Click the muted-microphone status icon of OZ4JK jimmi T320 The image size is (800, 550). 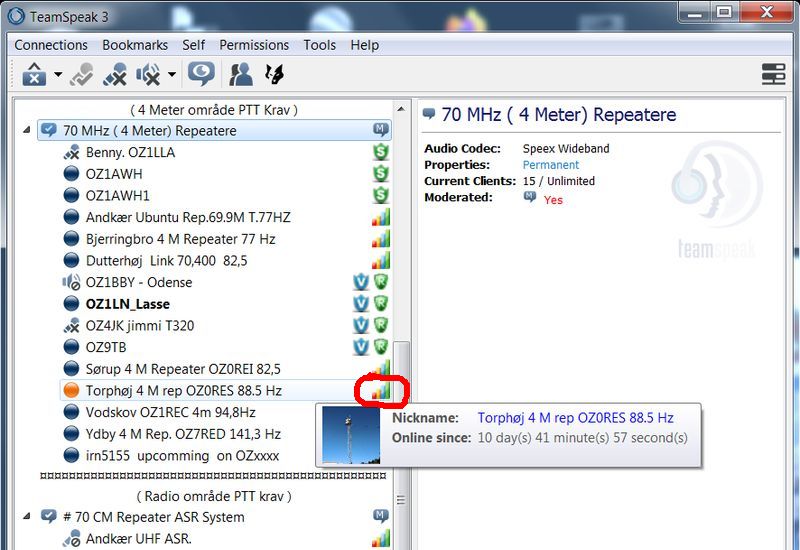[71, 325]
